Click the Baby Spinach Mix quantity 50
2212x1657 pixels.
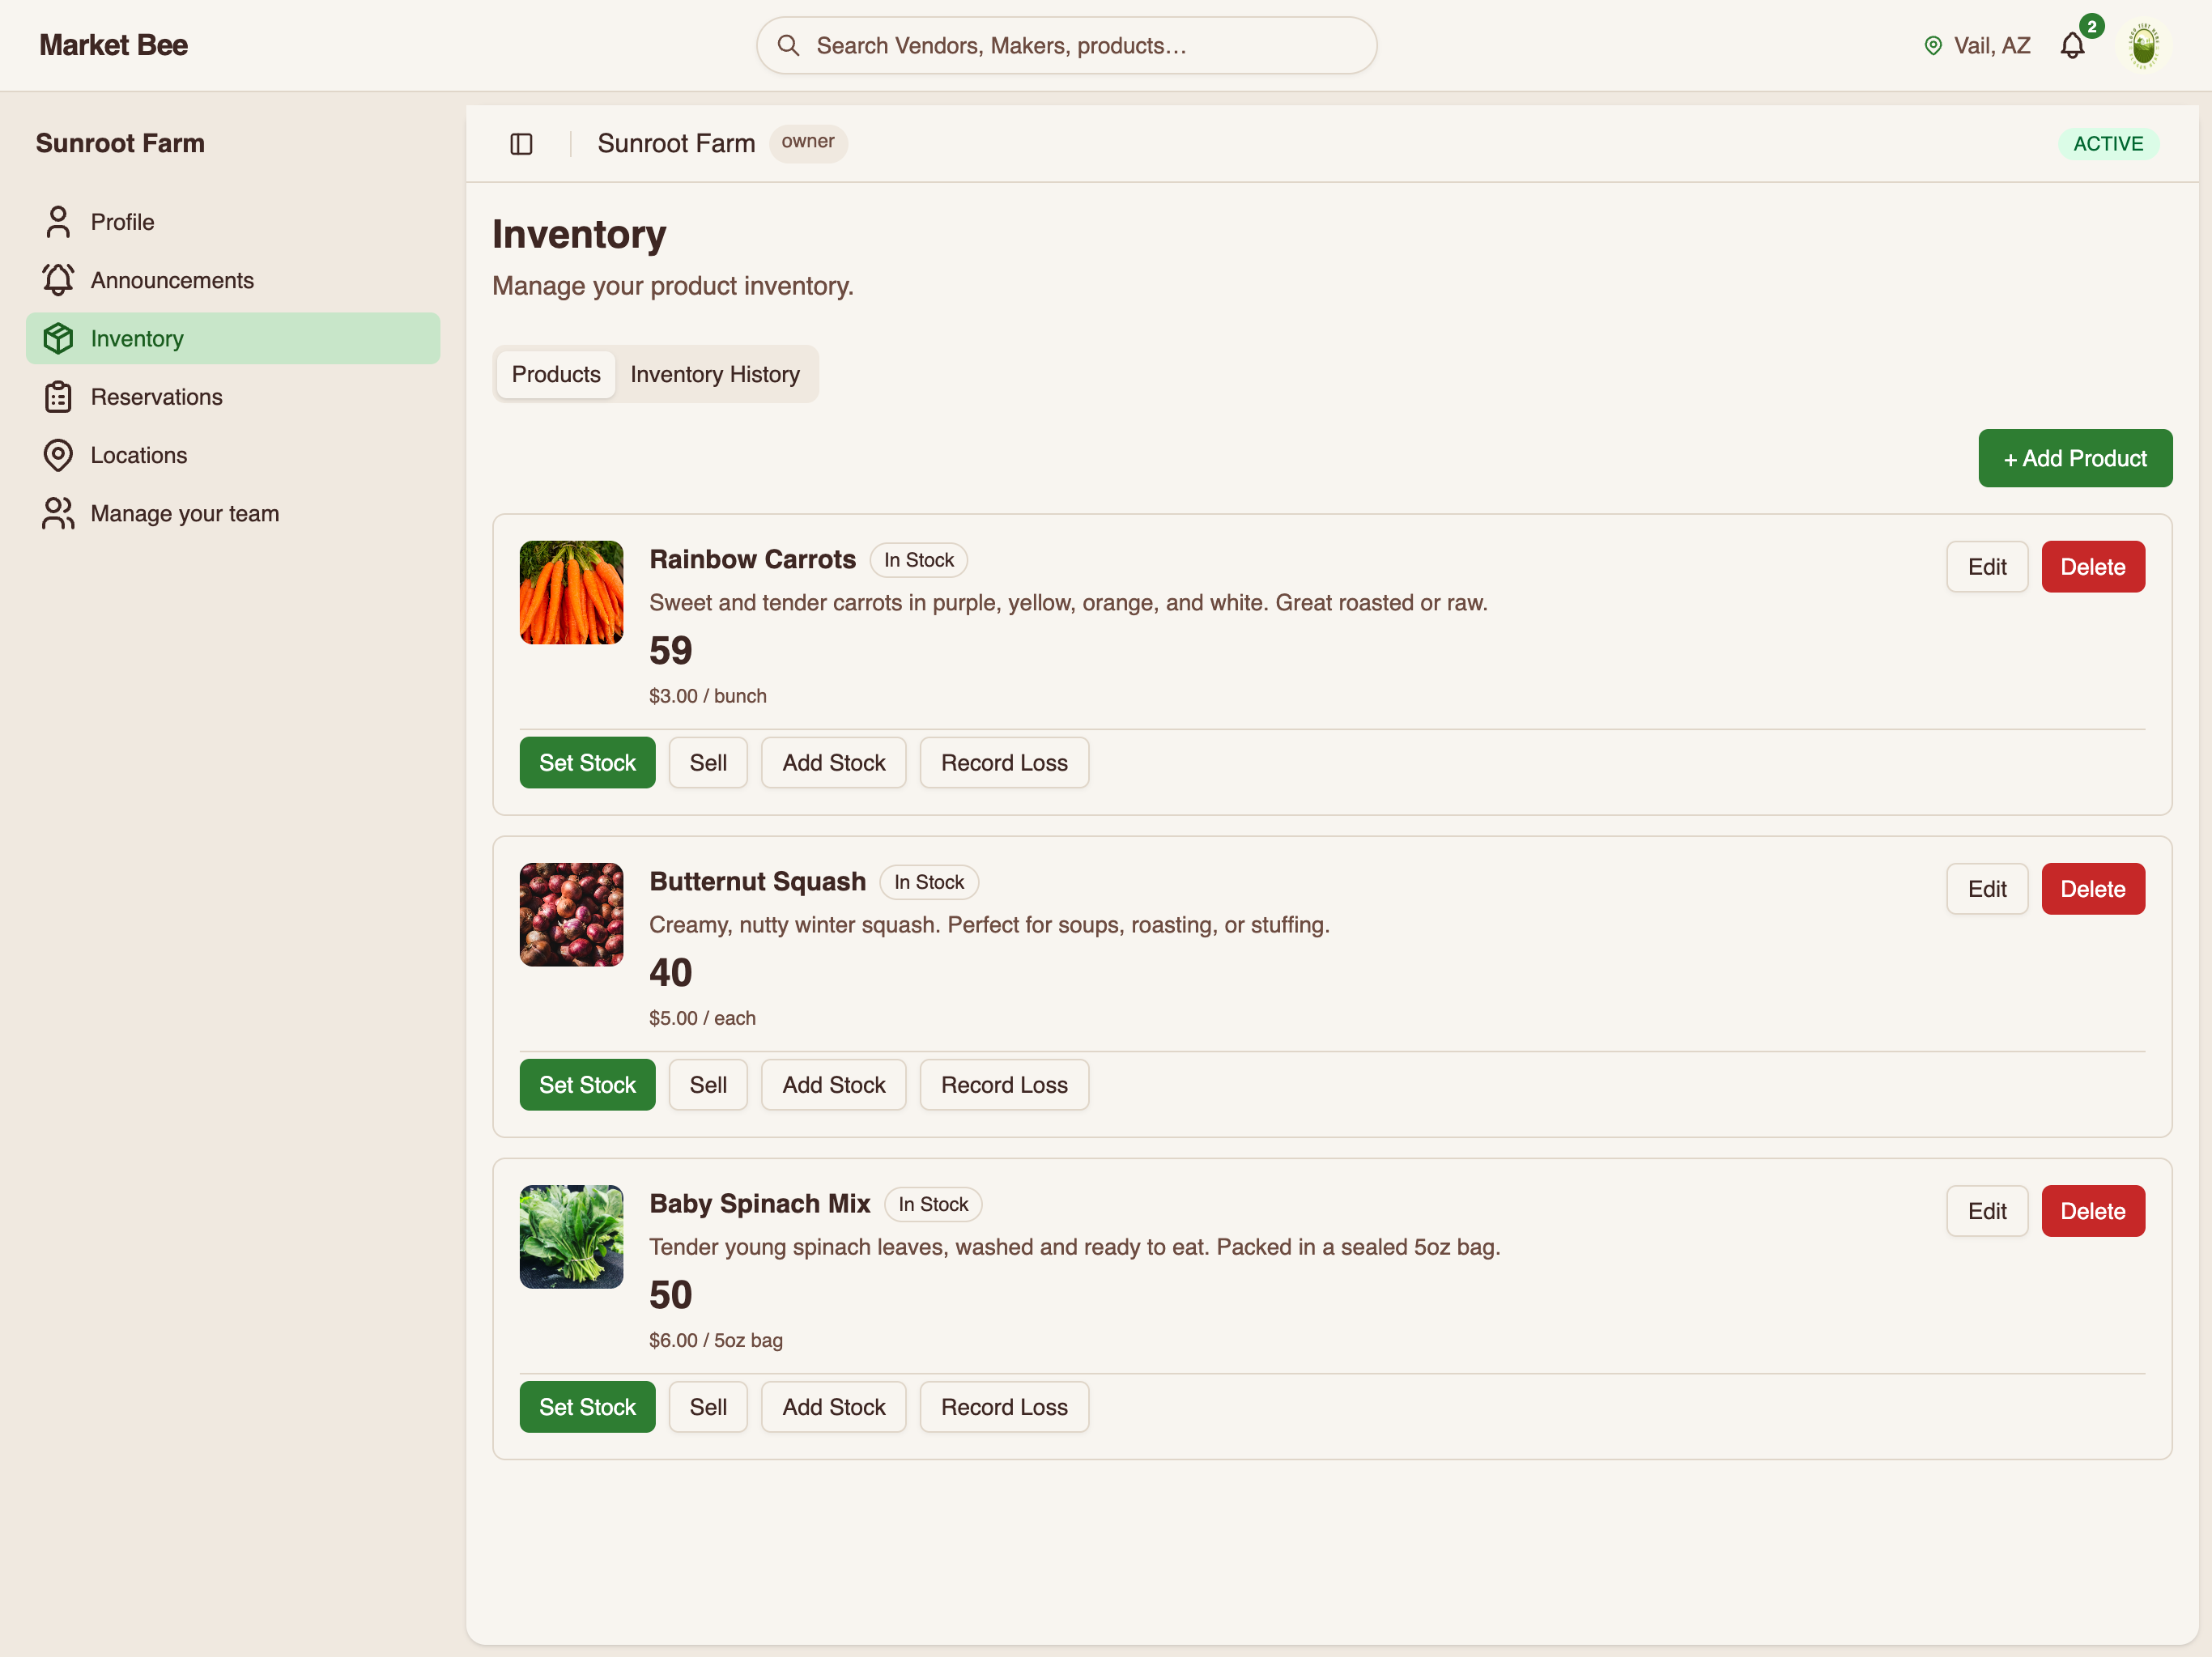pos(670,1294)
